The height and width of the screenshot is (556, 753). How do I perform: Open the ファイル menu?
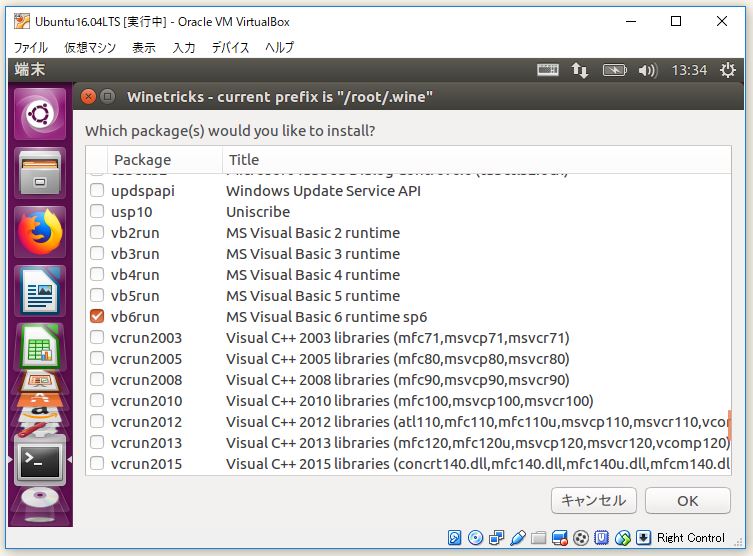[31, 48]
